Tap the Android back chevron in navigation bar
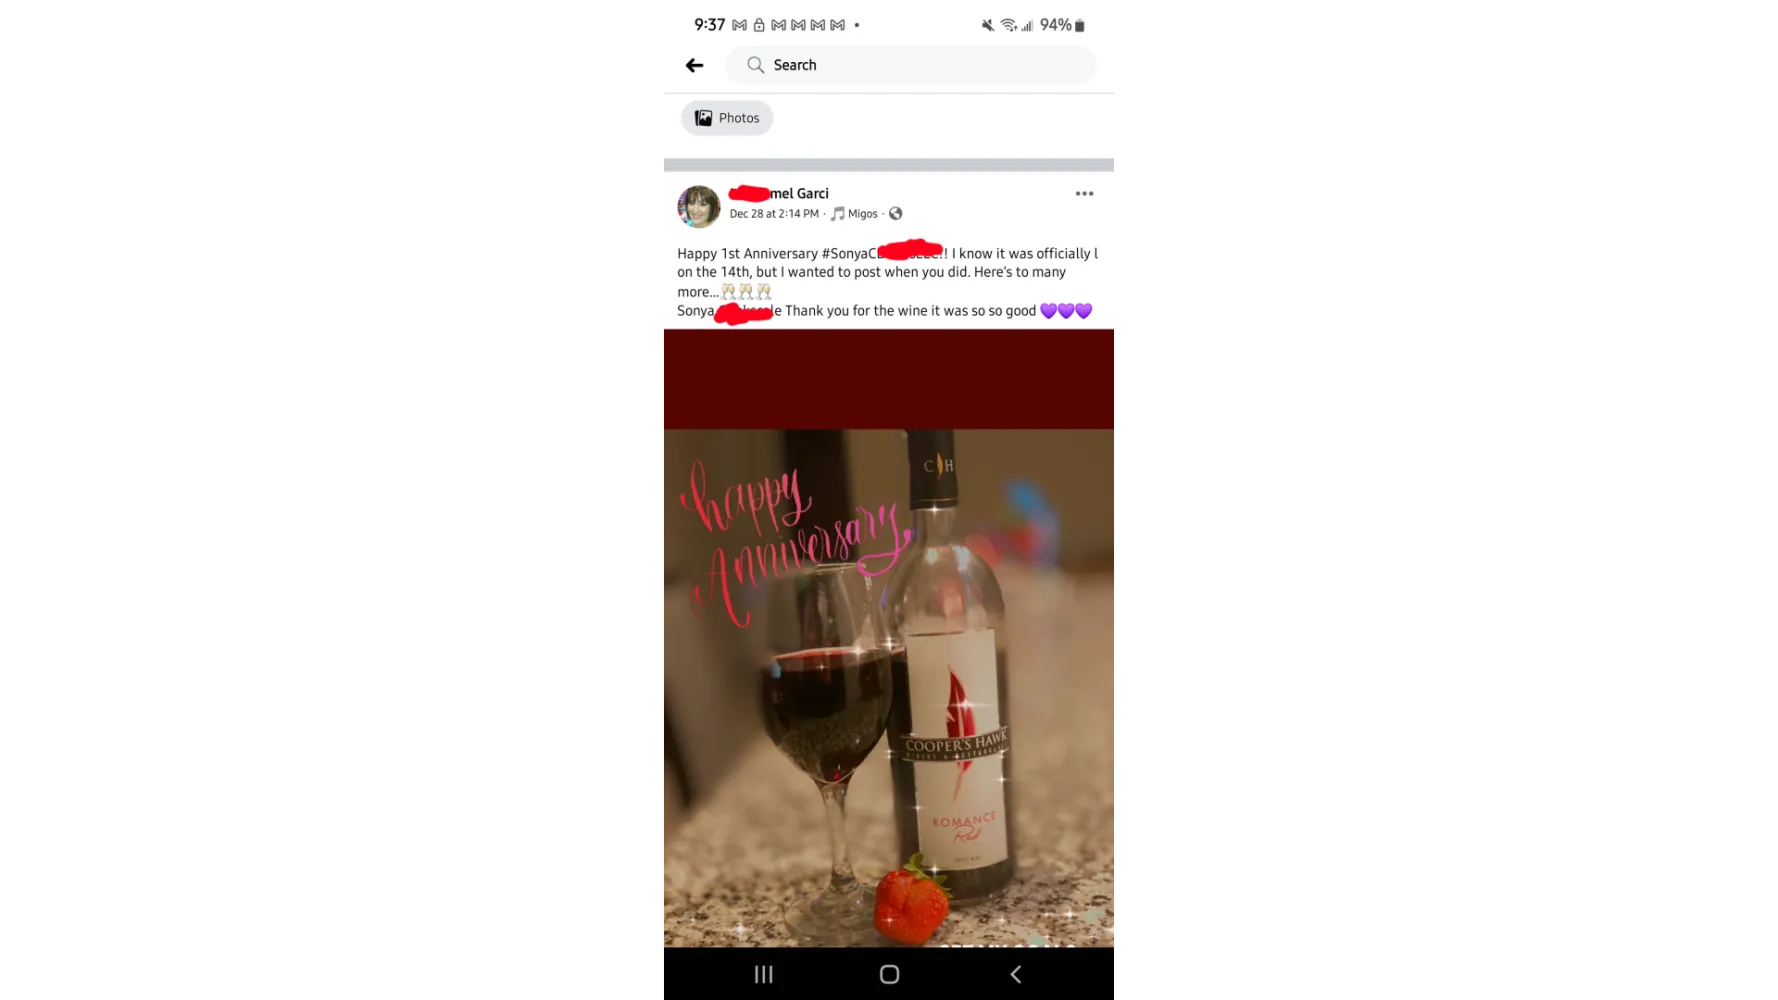Image resolution: width=1778 pixels, height=1000 pixels. tap(1015, 974)
